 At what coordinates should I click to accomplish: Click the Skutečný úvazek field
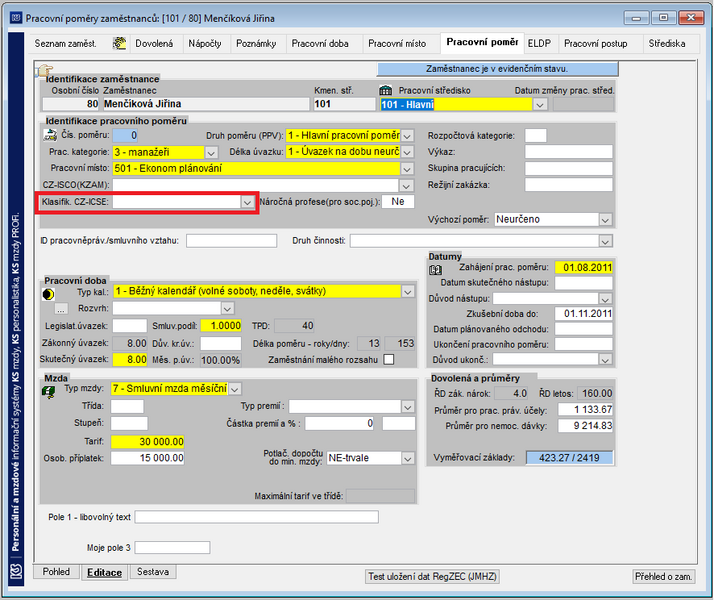(130, 360)
